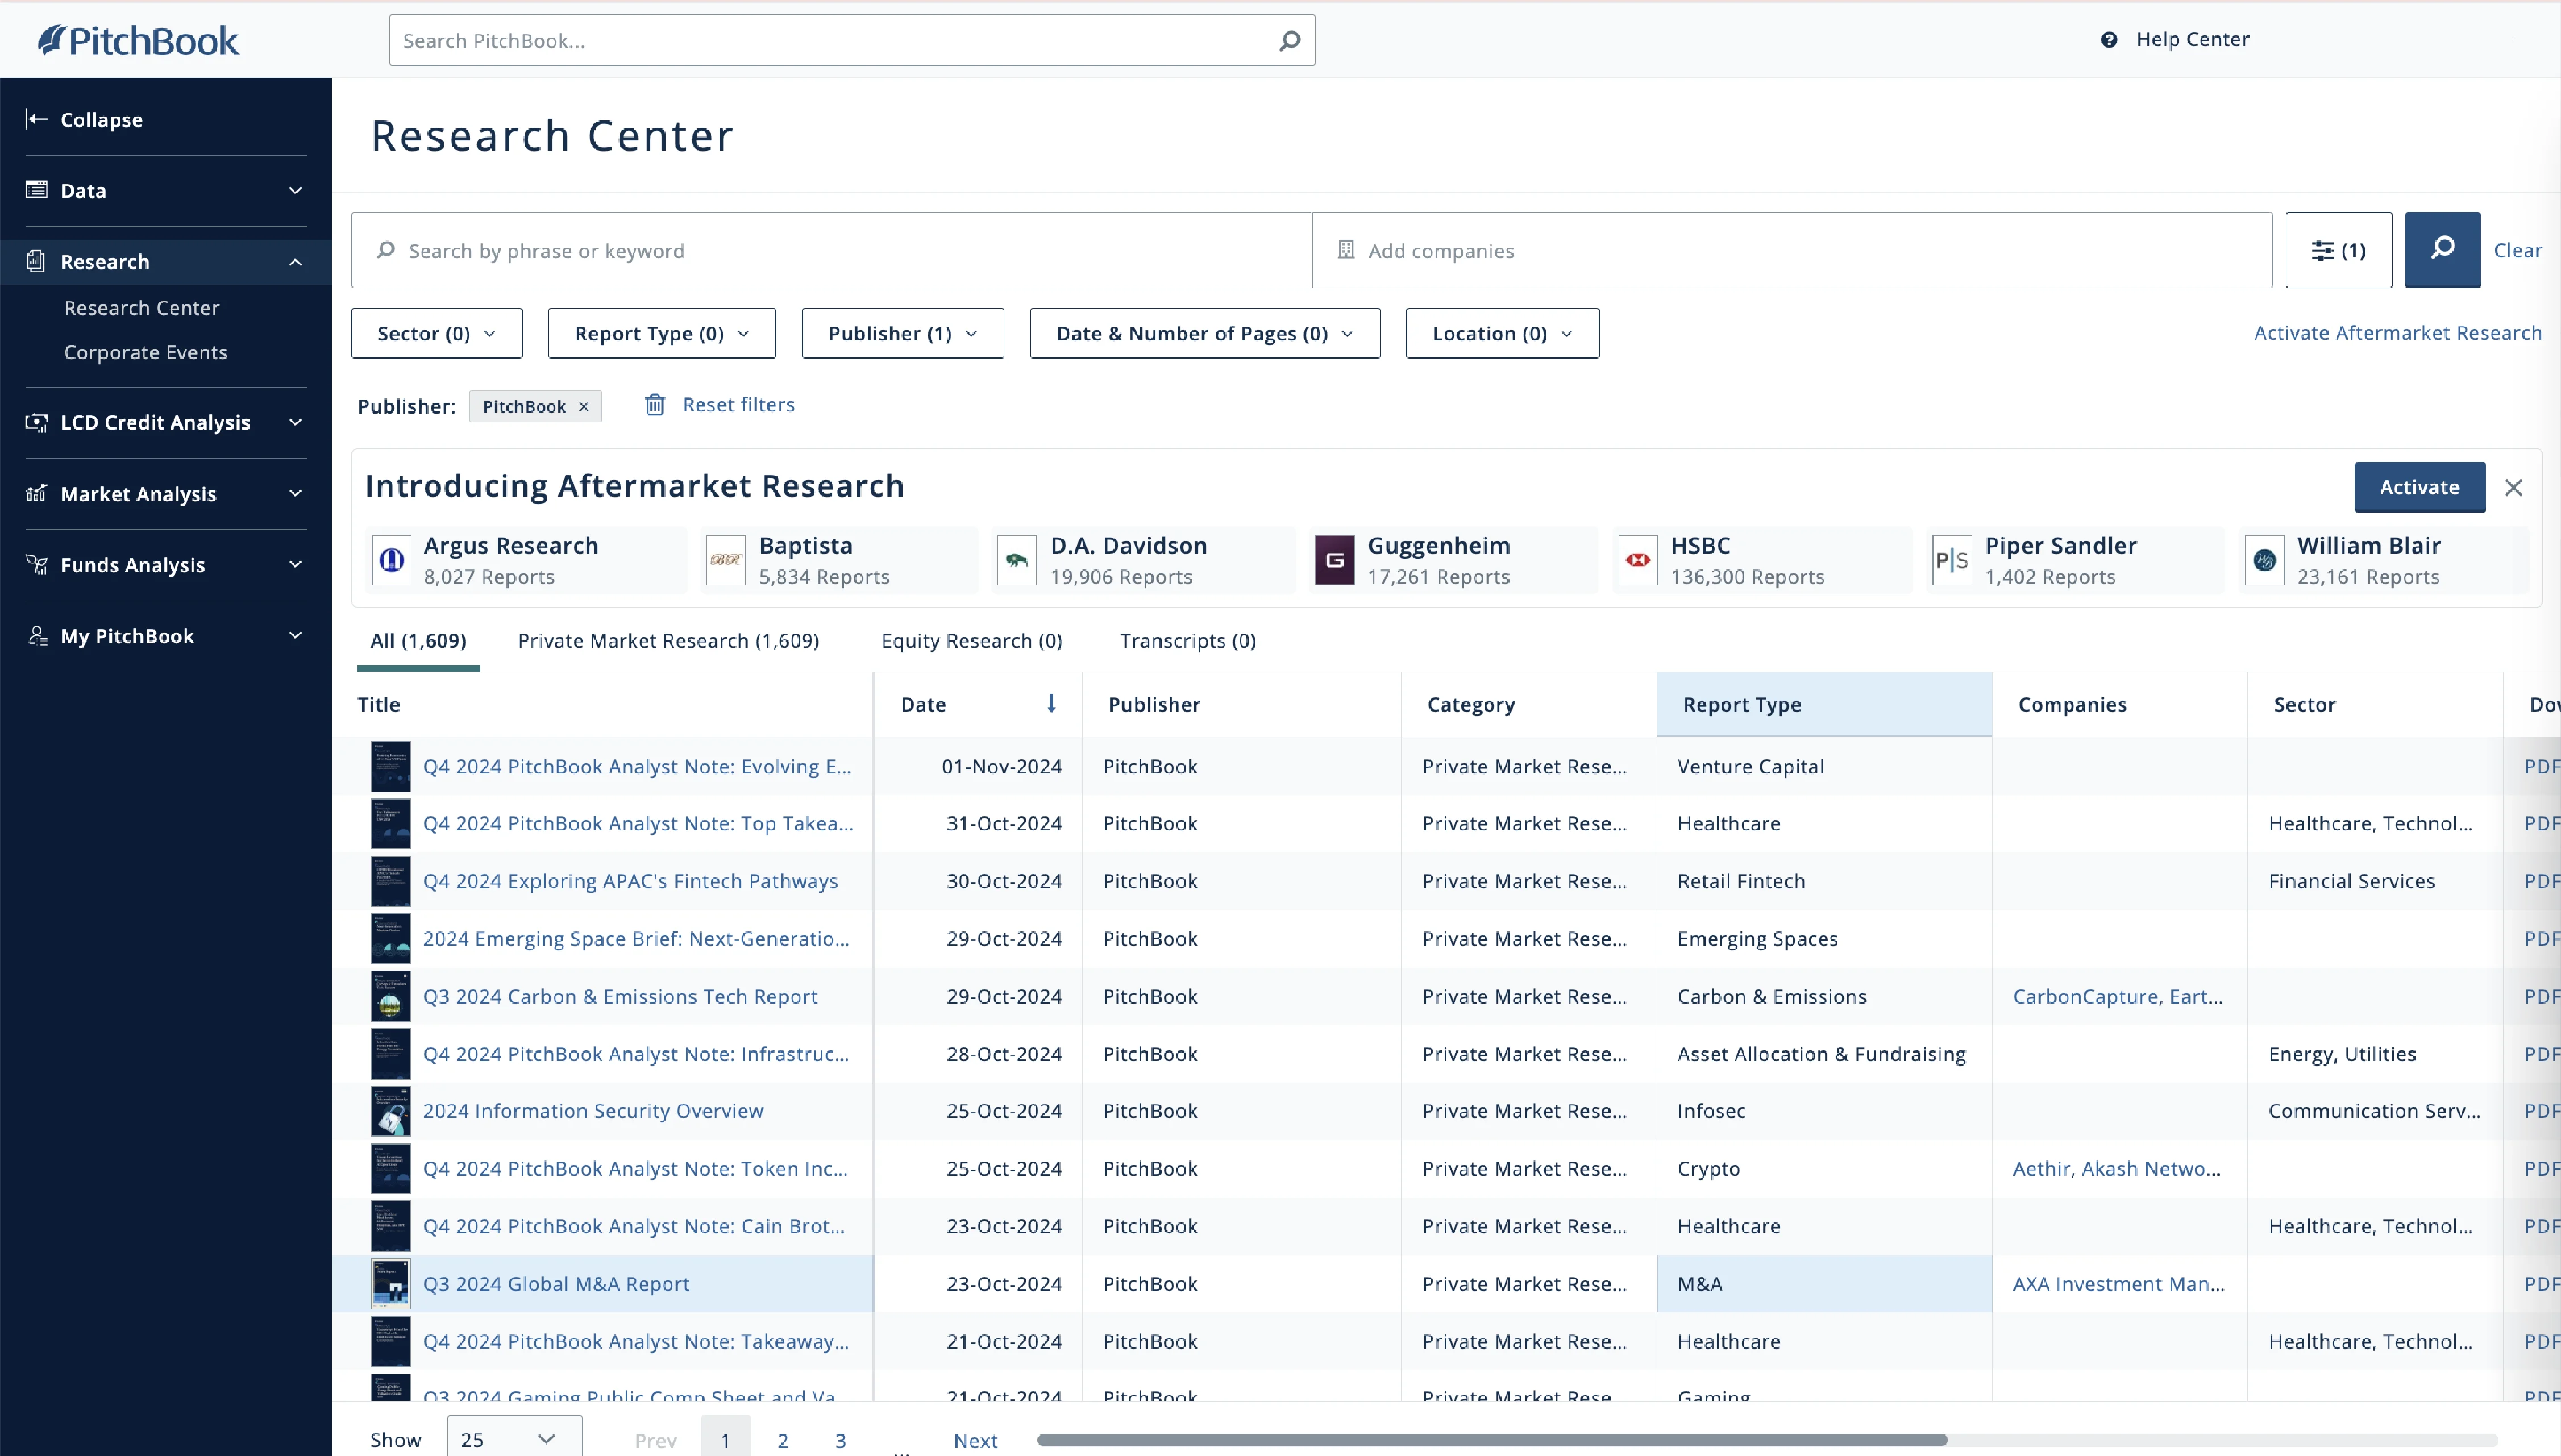Click Reset filters link
This screenshot has width=2561, height=1456.
coord(738,405)
